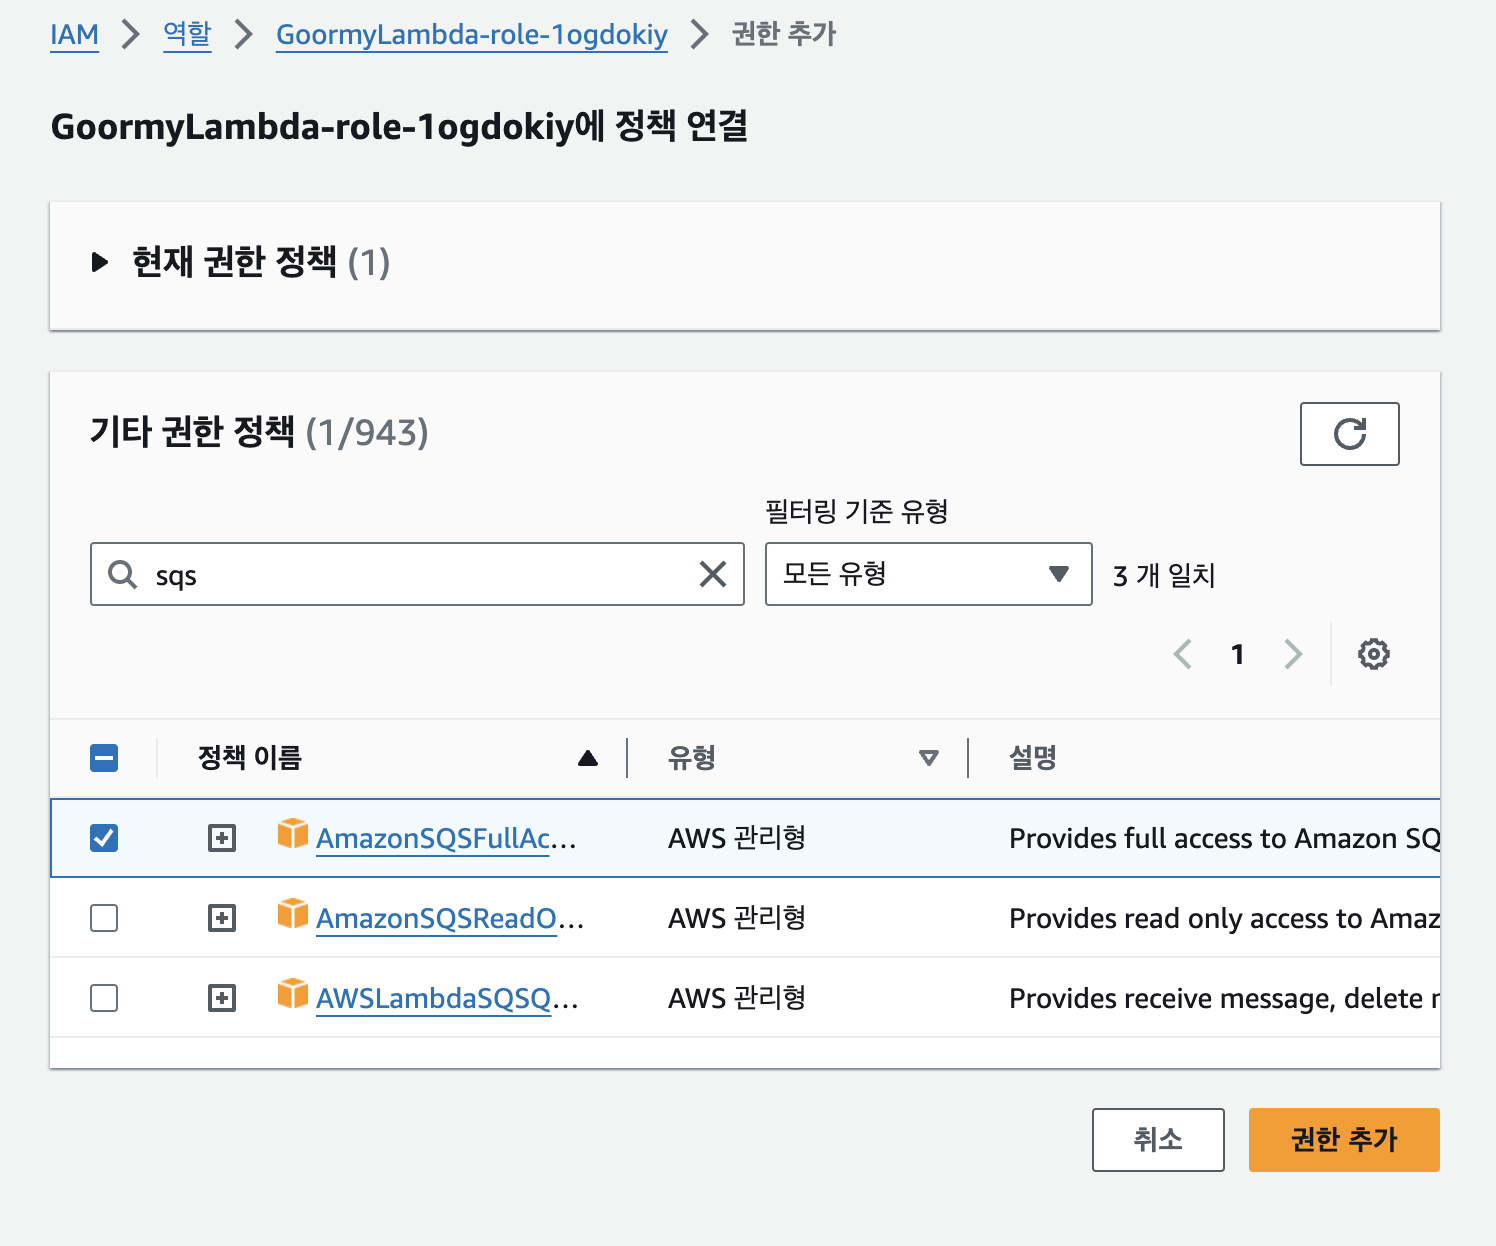Click AWS 관리형 in AmazonSQSReadOnly row

[737, 918]
